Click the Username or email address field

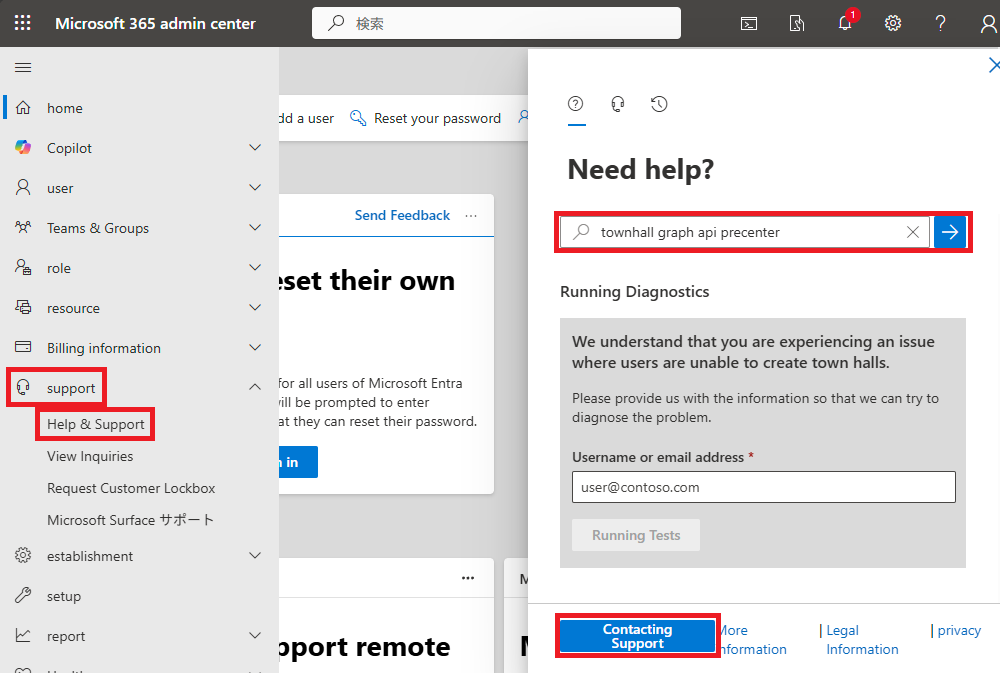click(763, 487)
